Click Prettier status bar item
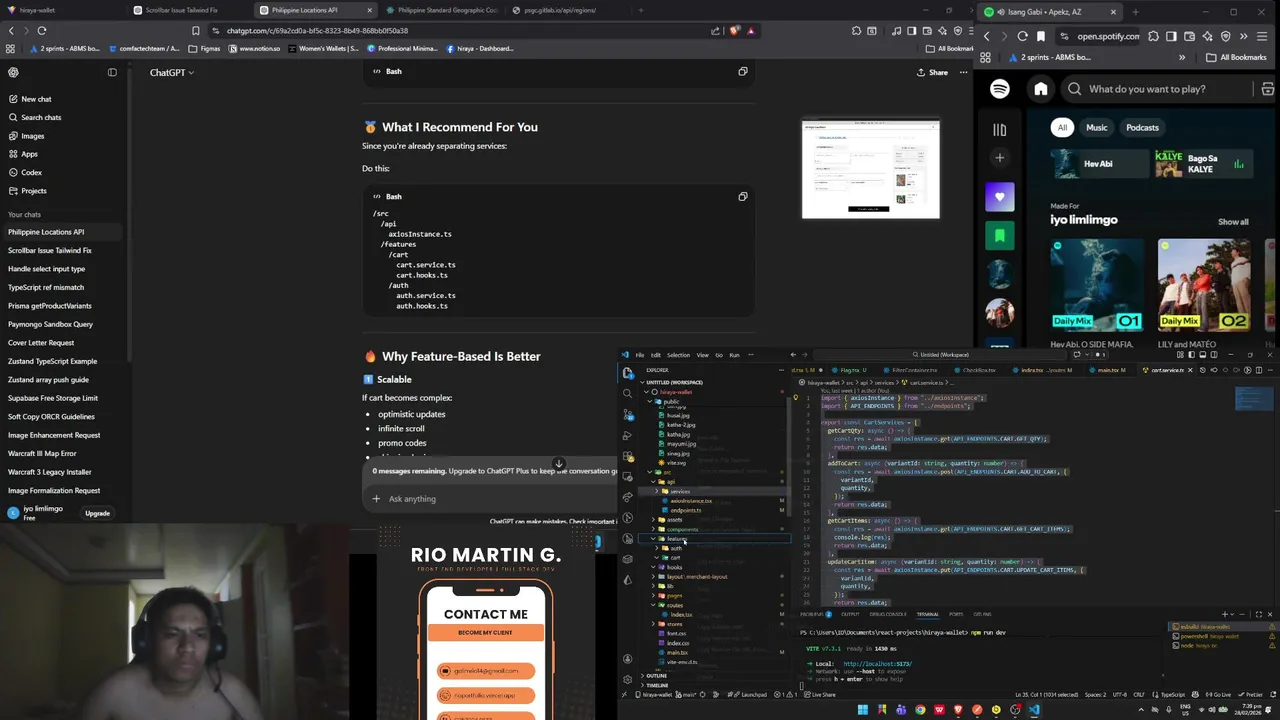This screenshot has height=720, width=1280. pos(1253,695)
